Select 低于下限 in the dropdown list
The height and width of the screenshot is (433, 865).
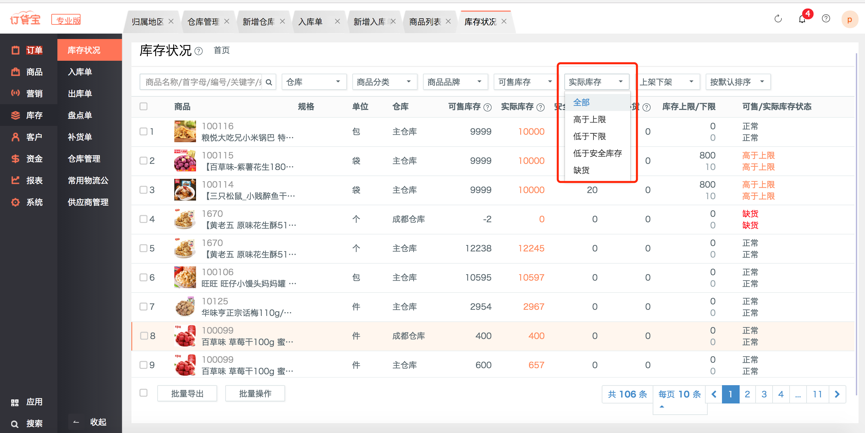(597, 137)
